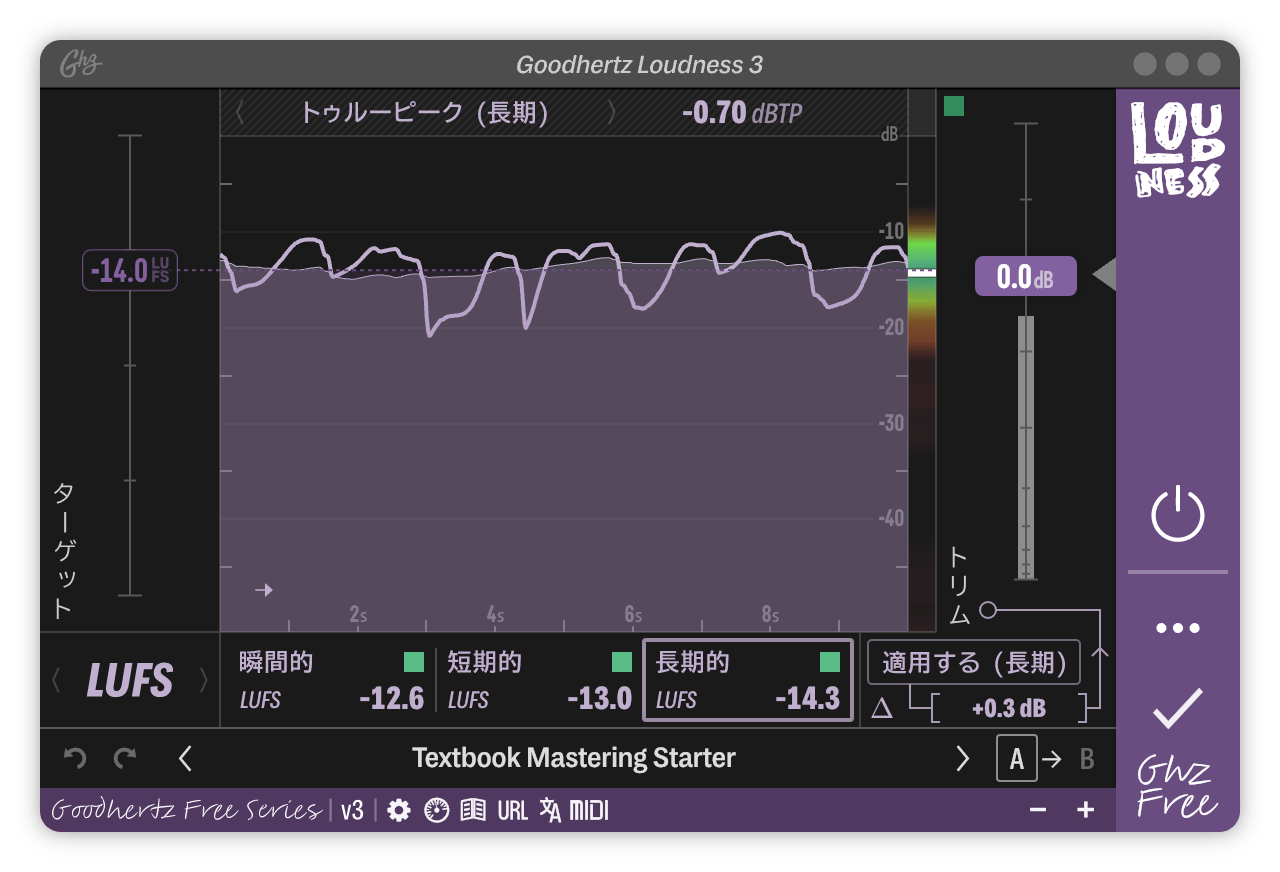Click the -14.3 integrated value
This screenshot has width=1280, height=872.
(x=808, y=699)
